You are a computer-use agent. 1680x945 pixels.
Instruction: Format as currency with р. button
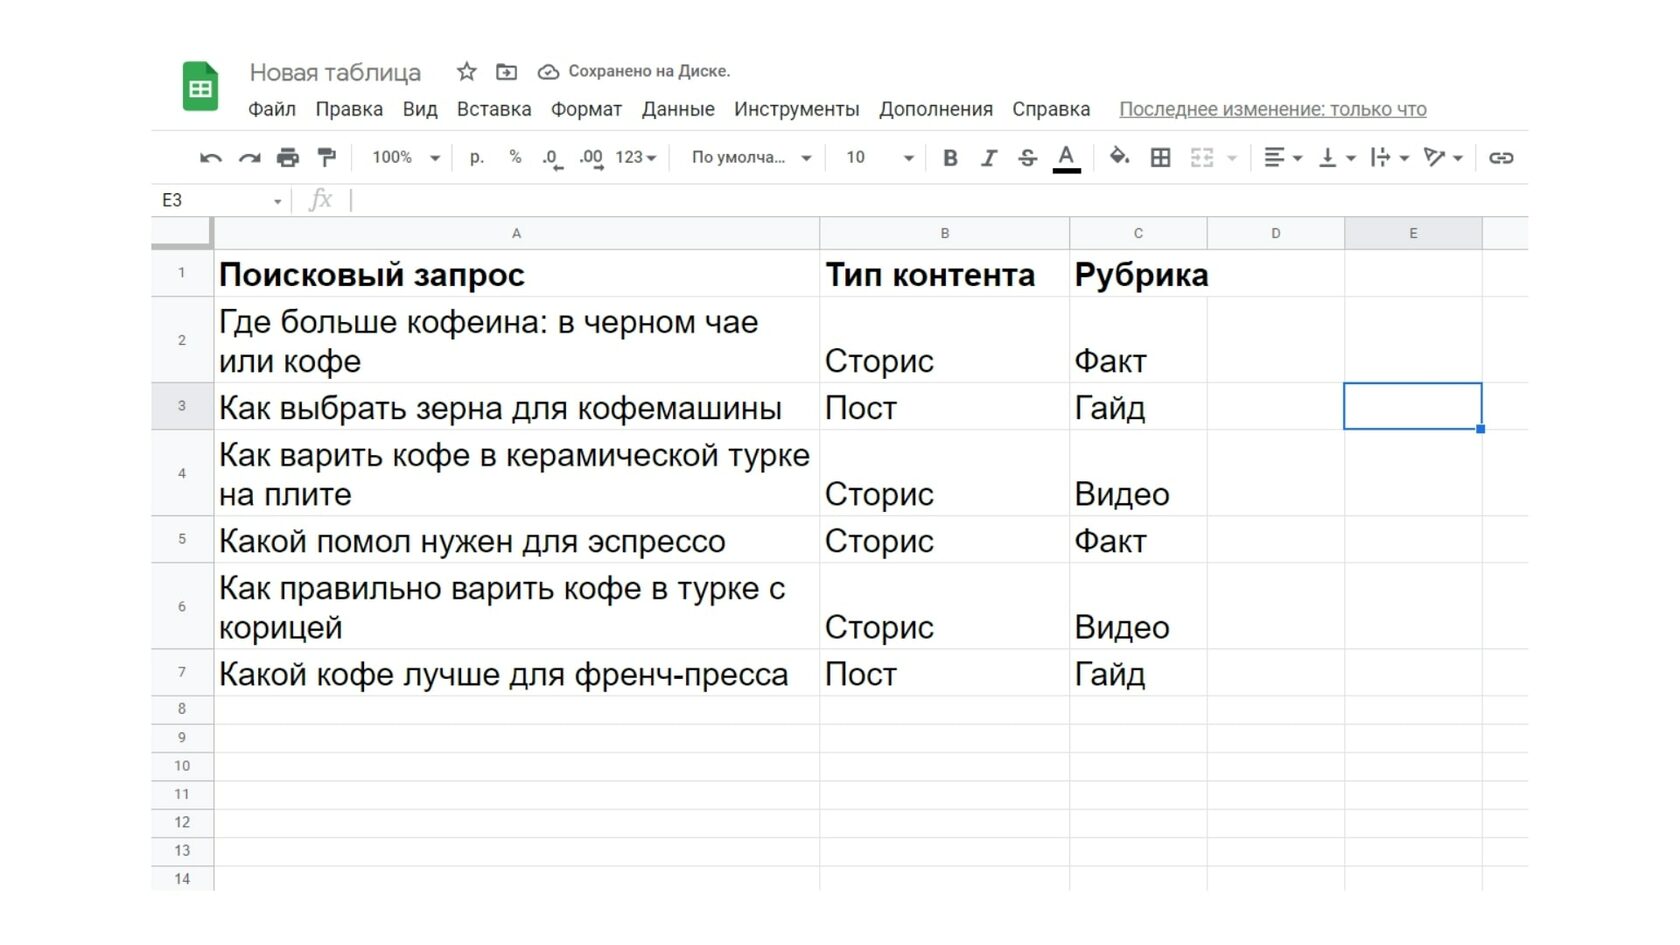pyautogui.click(x=477, y=157)
